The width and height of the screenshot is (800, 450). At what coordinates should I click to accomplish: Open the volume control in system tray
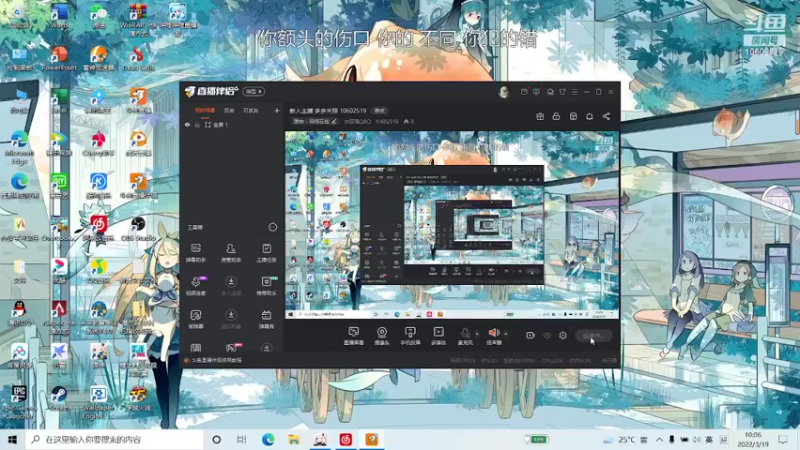[696, 439]
